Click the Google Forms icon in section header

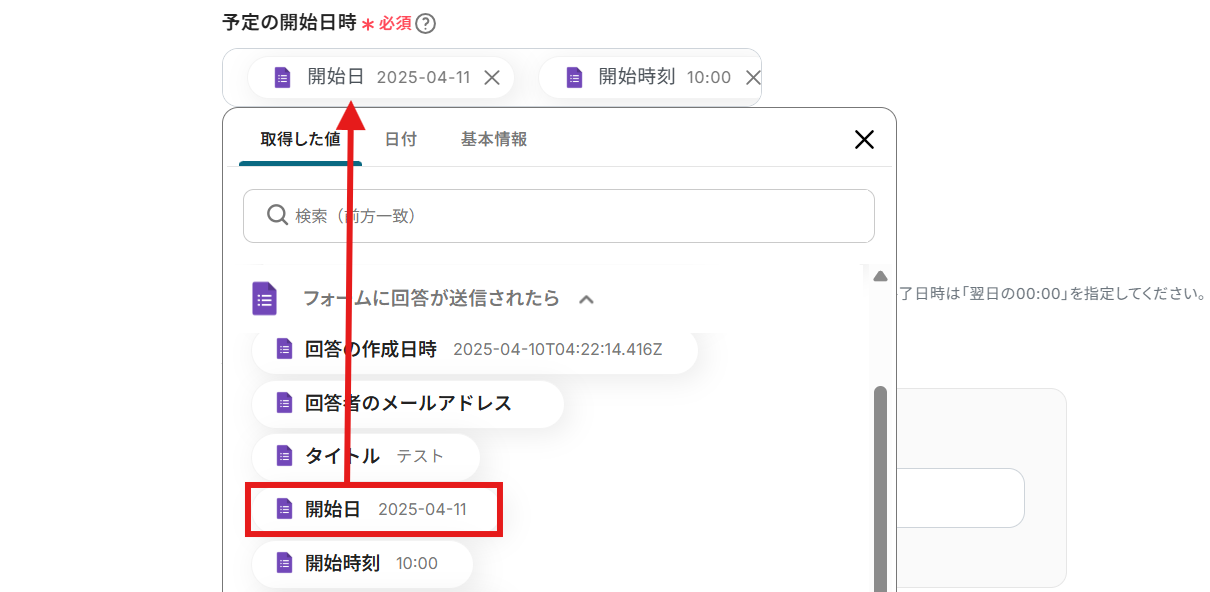click(x=265, y=299)
